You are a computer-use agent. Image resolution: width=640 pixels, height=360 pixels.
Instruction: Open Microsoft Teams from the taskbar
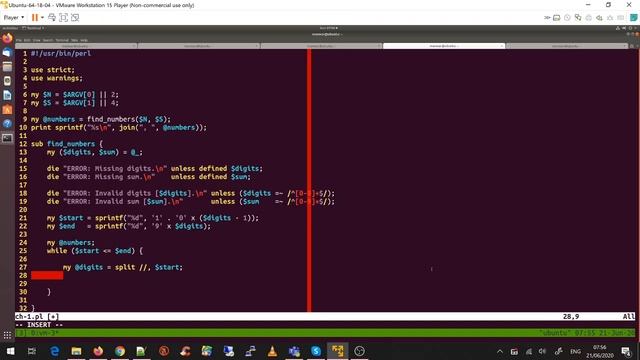coord(294,351)
